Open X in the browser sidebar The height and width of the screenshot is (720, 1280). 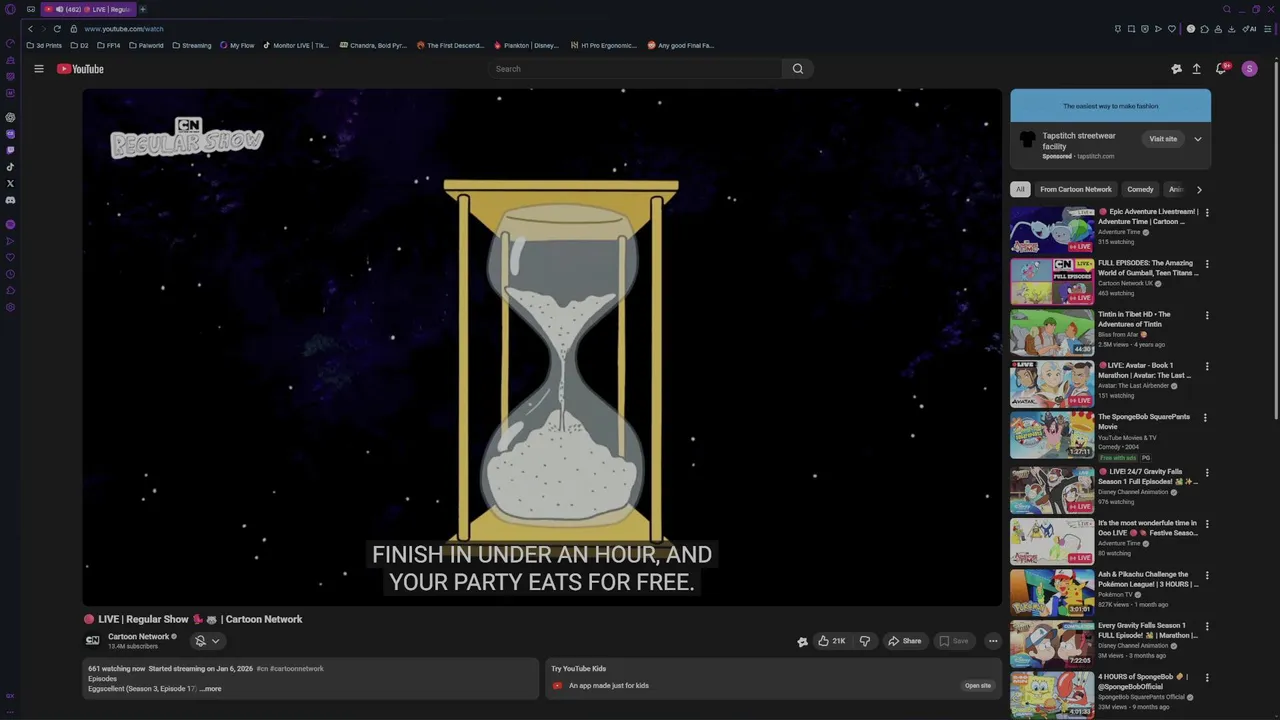click(x=10, y=183)
